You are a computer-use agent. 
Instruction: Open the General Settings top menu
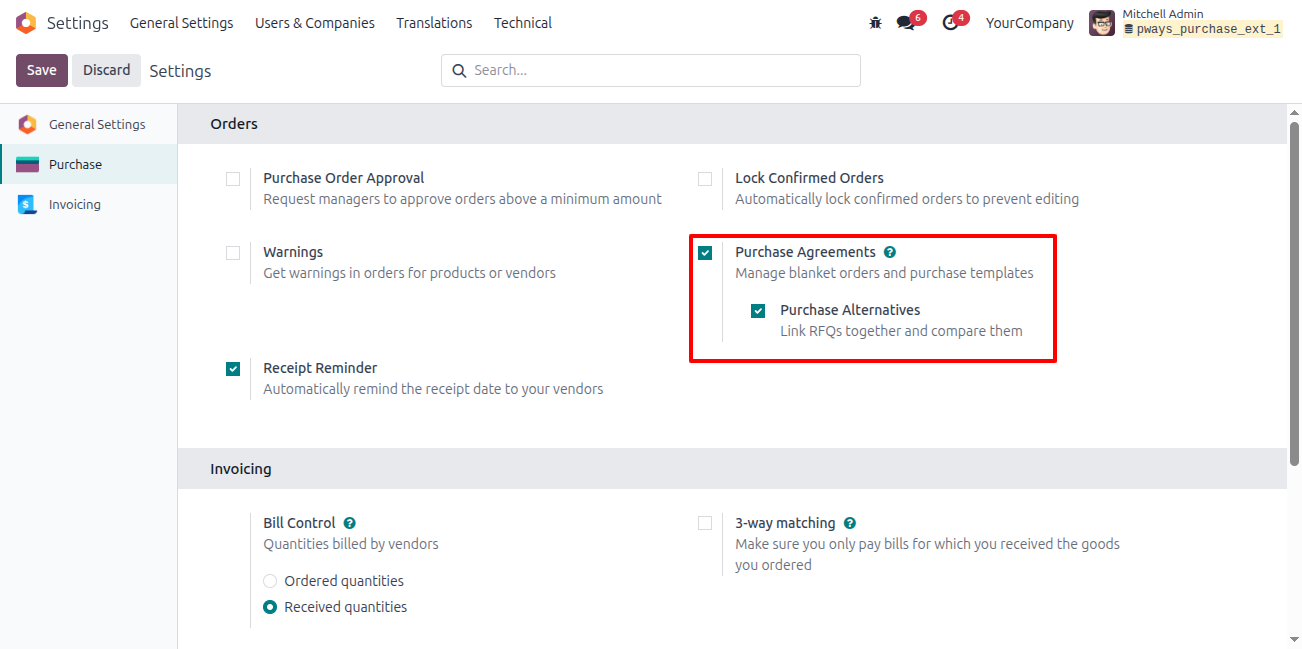181,23
